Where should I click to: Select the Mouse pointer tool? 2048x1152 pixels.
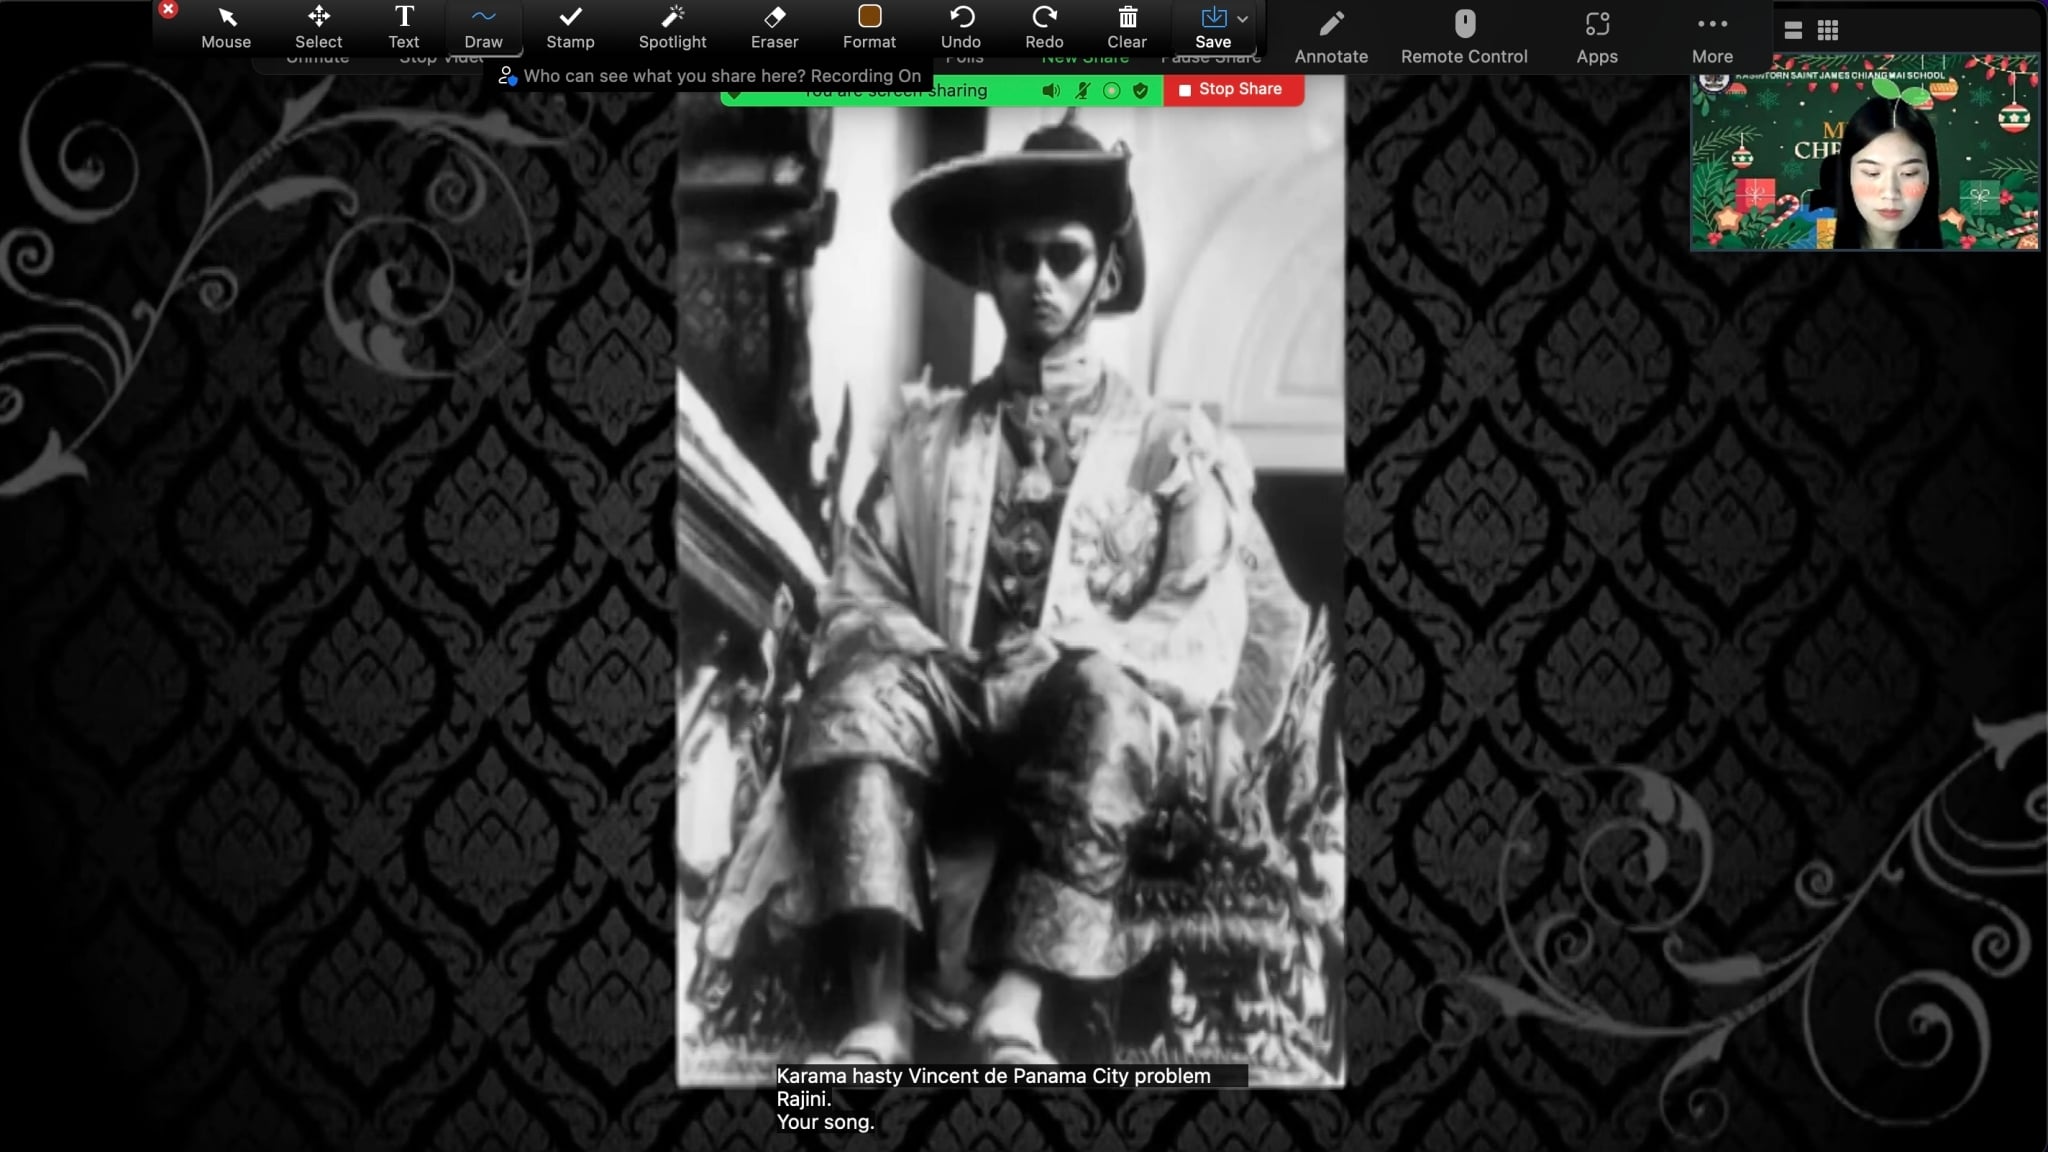click(x=226, y=27)
